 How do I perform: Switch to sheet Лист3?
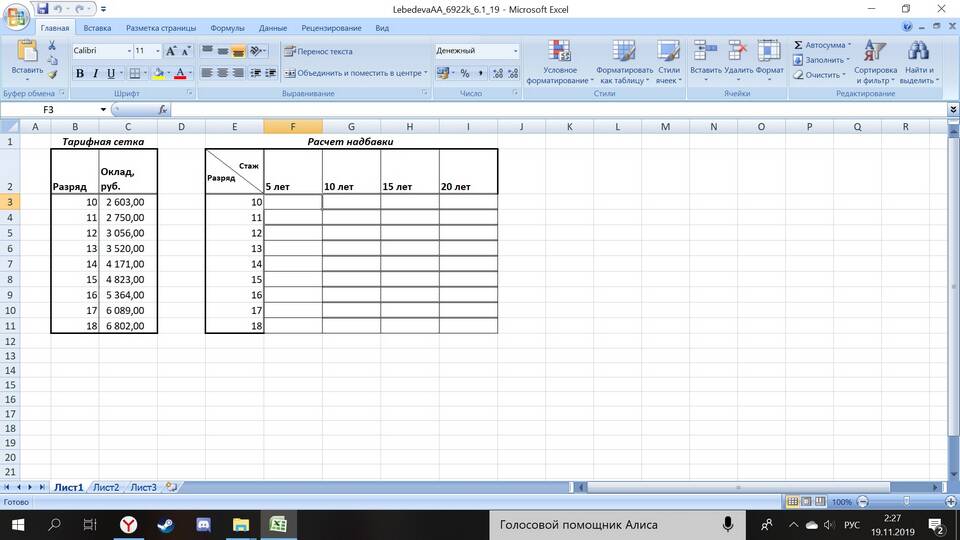pyautogui.click(x=143, y=487)
